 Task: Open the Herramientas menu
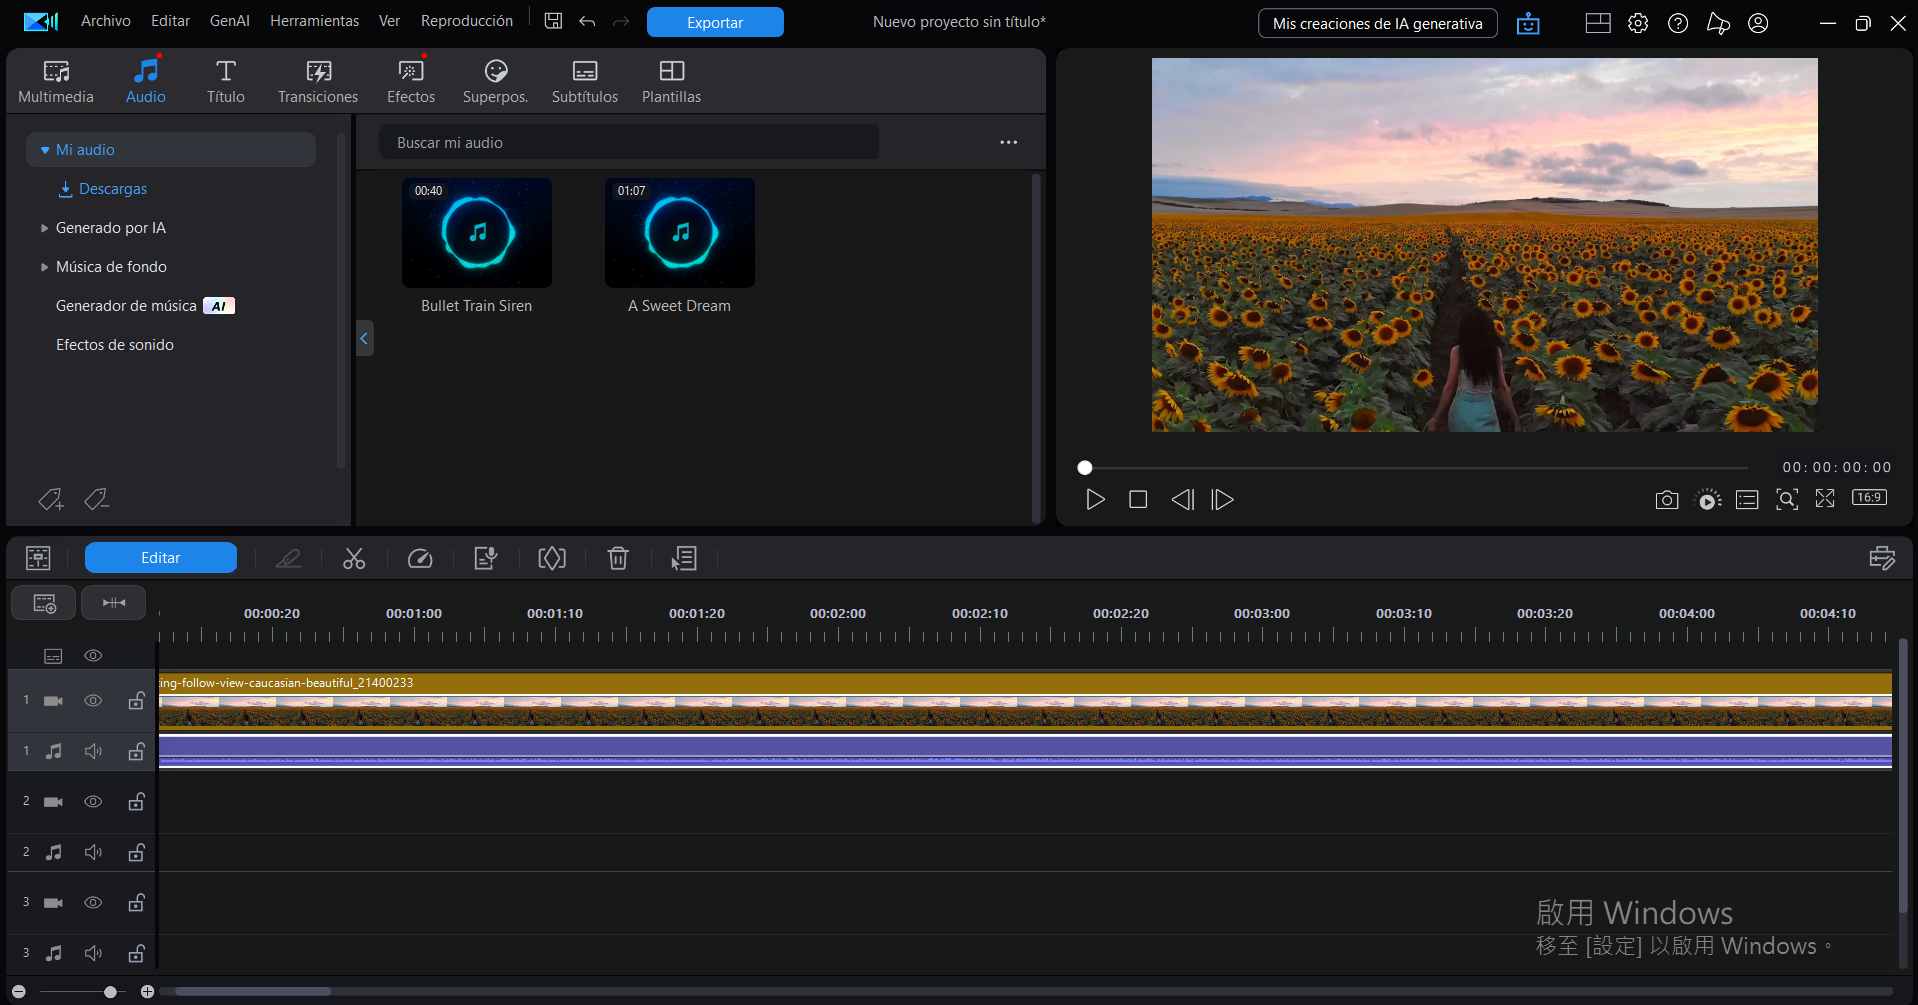[x=314, y=21]
